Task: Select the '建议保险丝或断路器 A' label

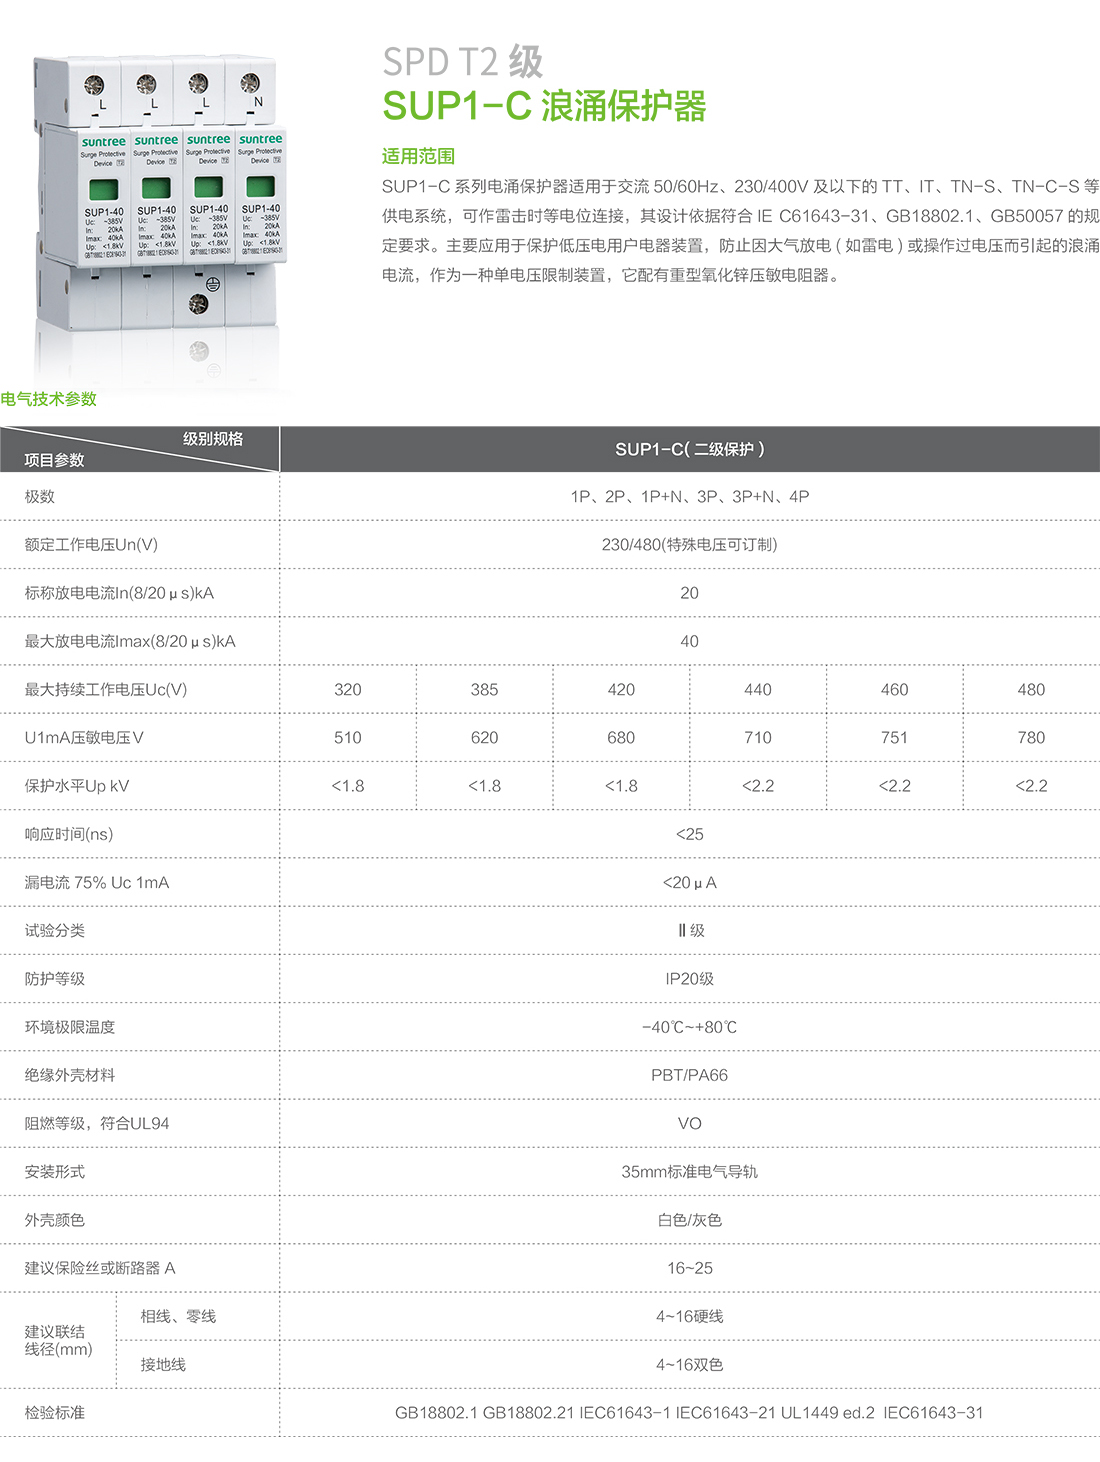Action: (x=100, y=1268)
